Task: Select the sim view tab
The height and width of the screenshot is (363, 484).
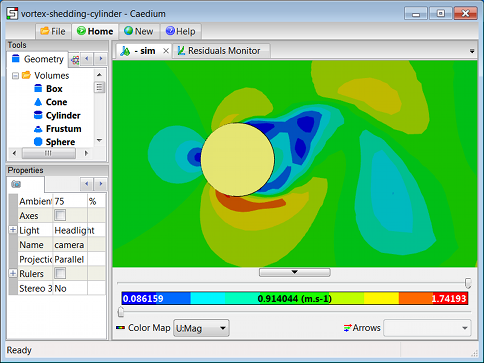Action: [x=144, y=51]
